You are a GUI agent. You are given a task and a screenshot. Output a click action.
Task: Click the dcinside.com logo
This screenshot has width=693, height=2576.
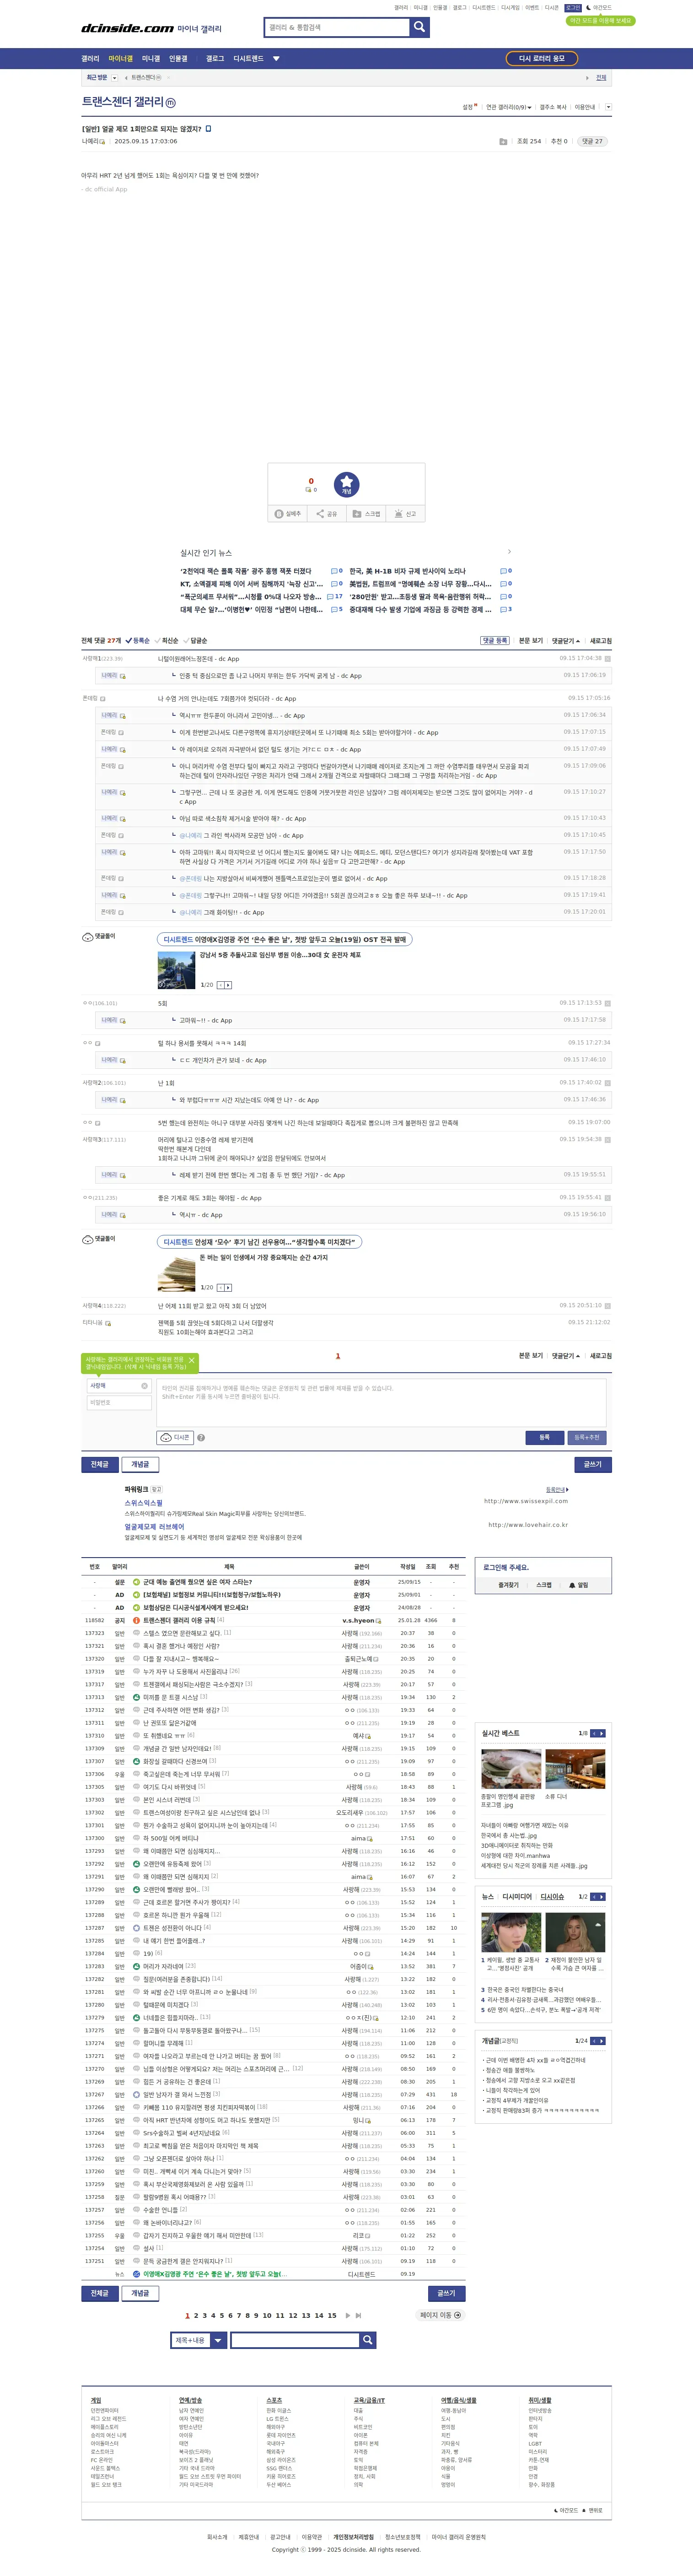pos(127,29)
